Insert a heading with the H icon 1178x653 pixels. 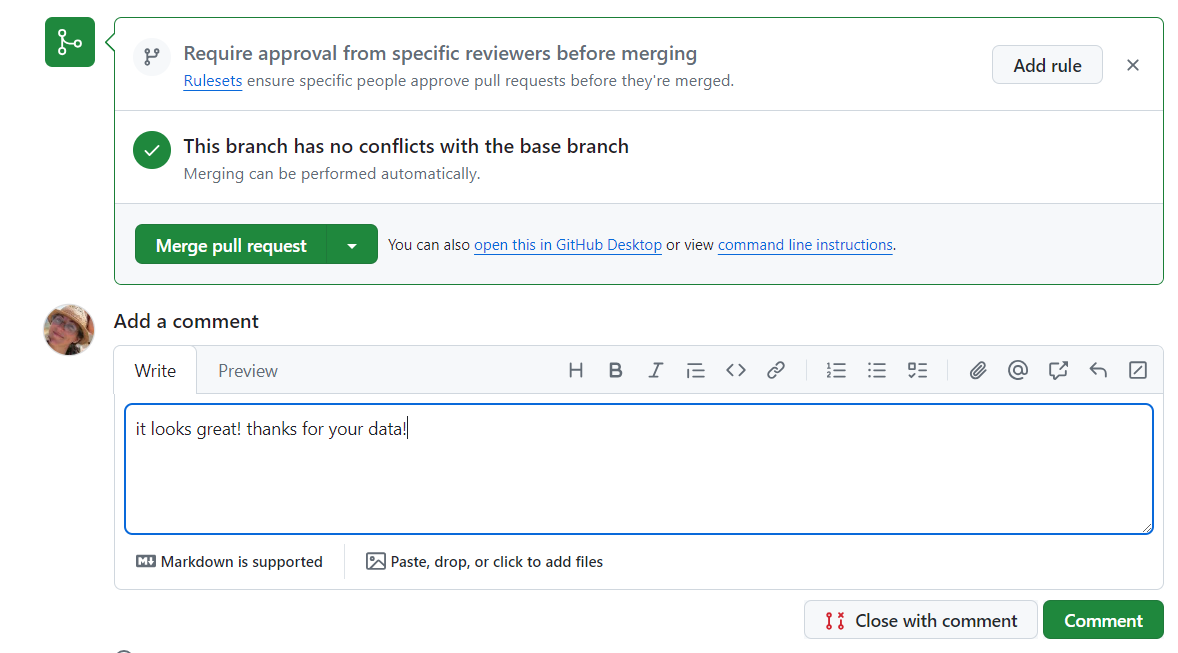(575, 370)
